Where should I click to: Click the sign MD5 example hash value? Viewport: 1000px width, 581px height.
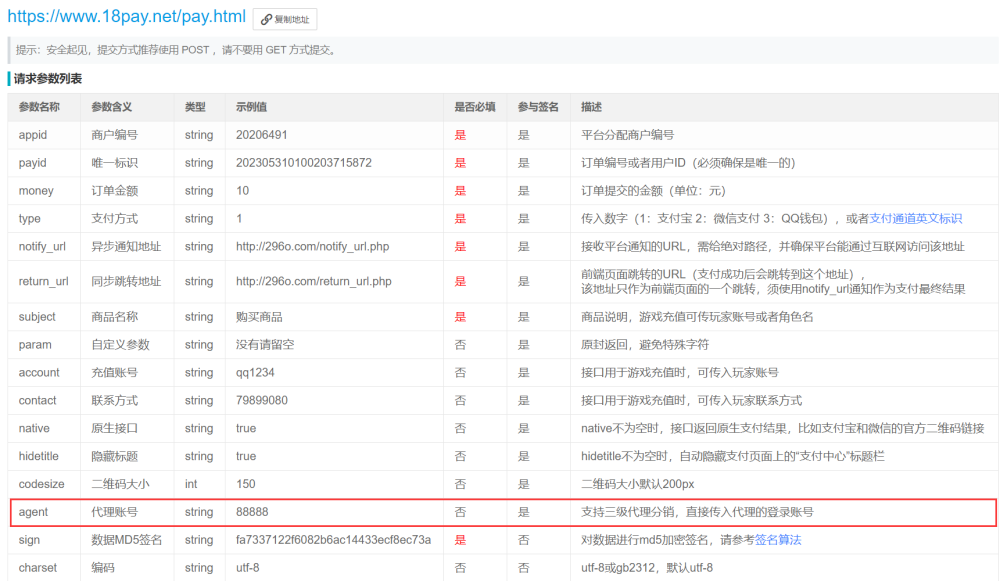tap(333, 540)
